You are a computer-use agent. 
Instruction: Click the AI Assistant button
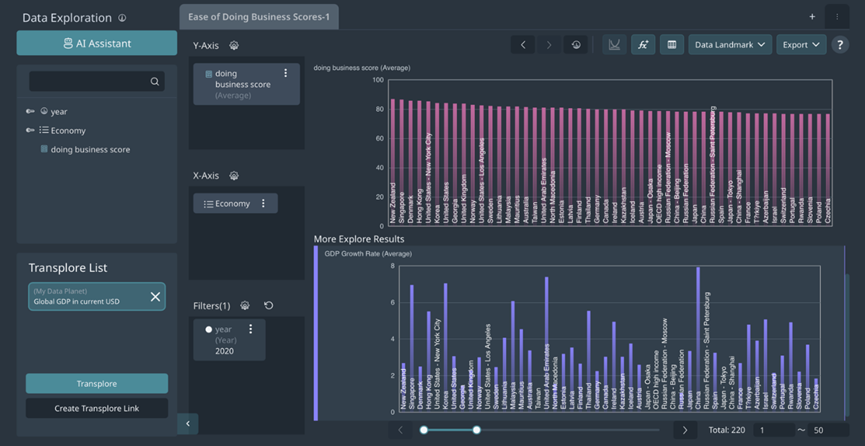[x=97, y=43]
